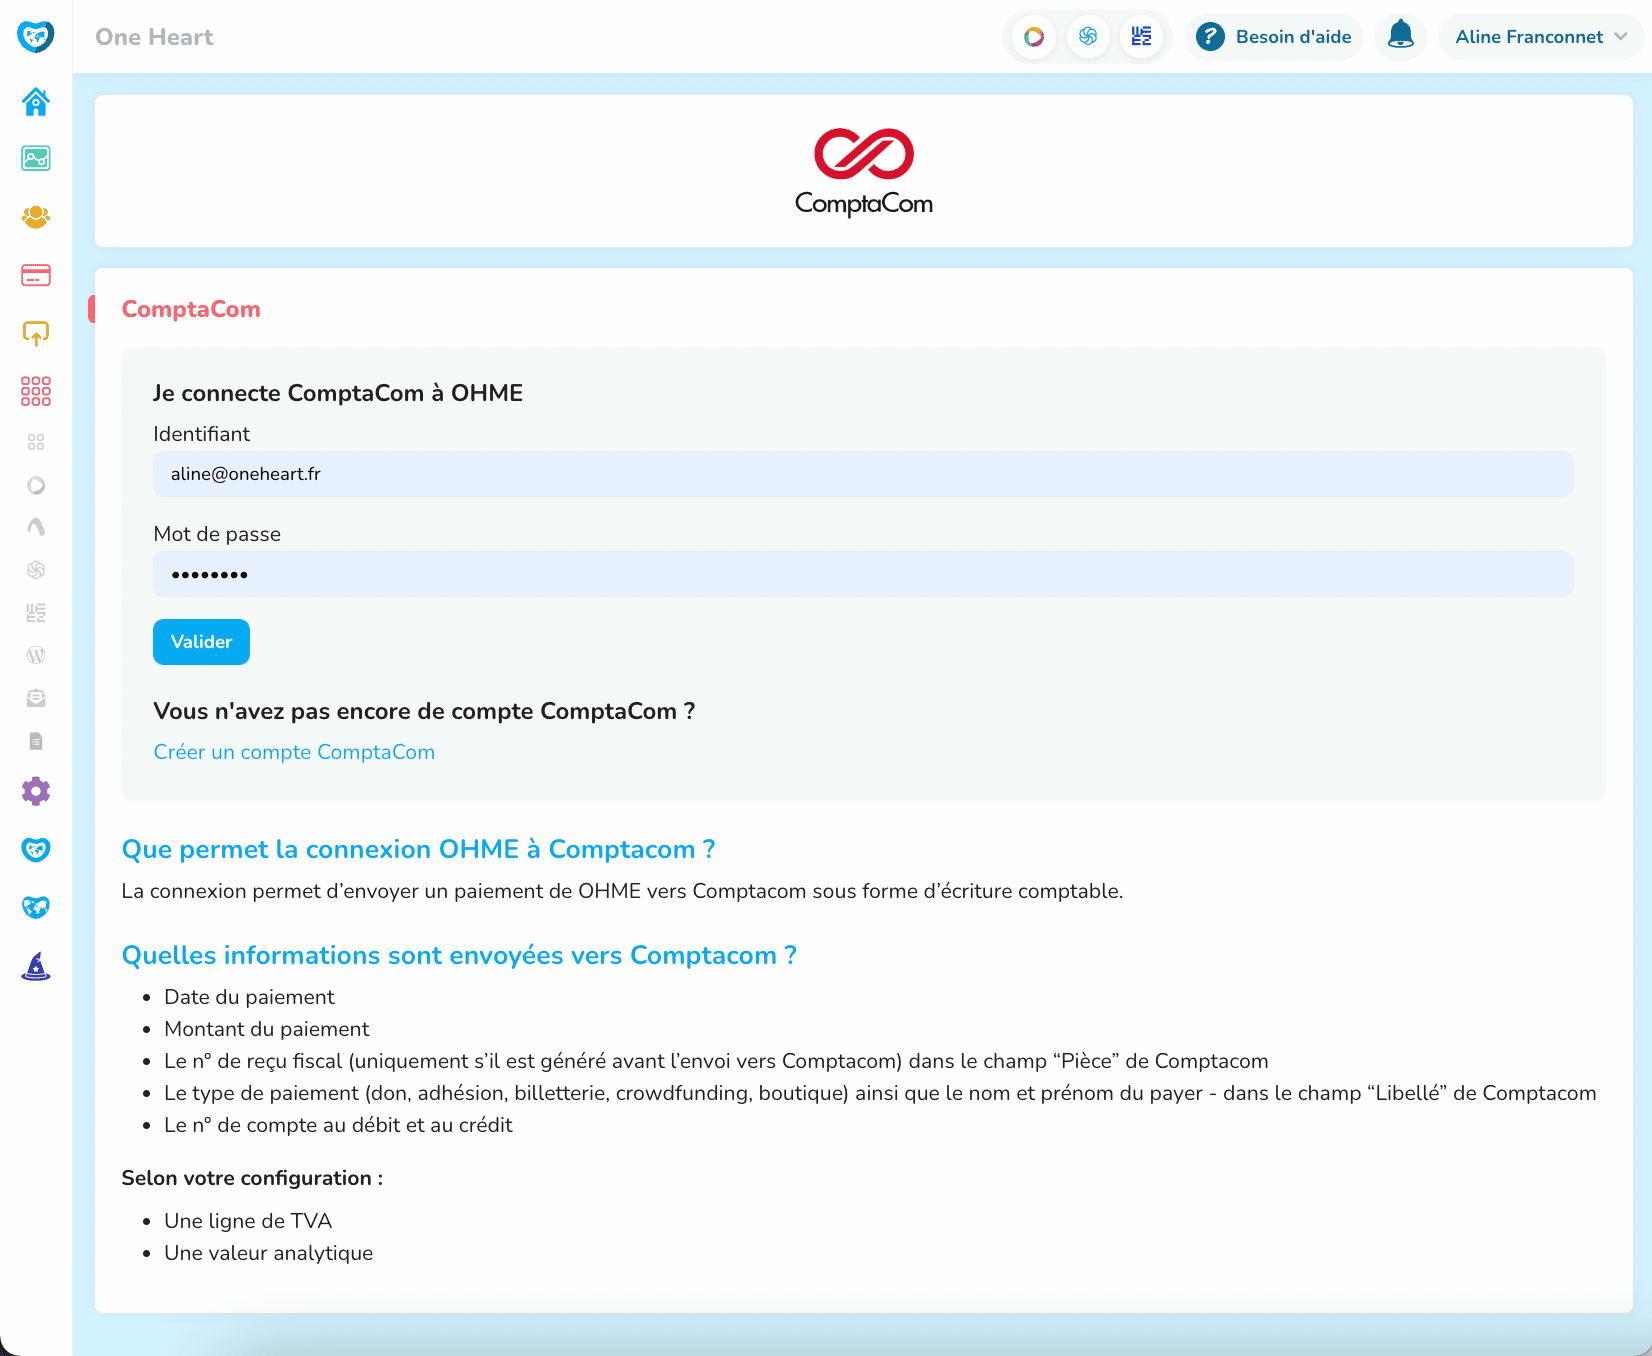
Task: Click the blue Sendinblue icon in top bar
Action: pyautogui.click(x=1088, y=37)
